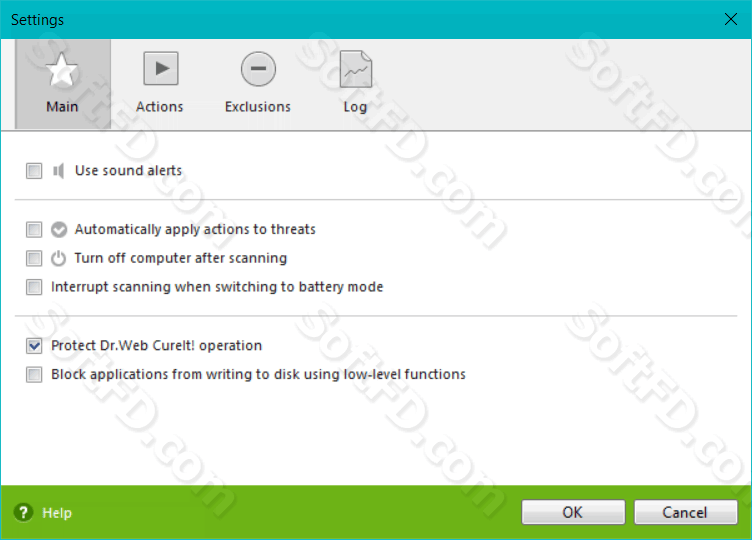Click 'Turn off computer after scanning' text
This screenshot has height=540, width=752.
click(181, 258)
